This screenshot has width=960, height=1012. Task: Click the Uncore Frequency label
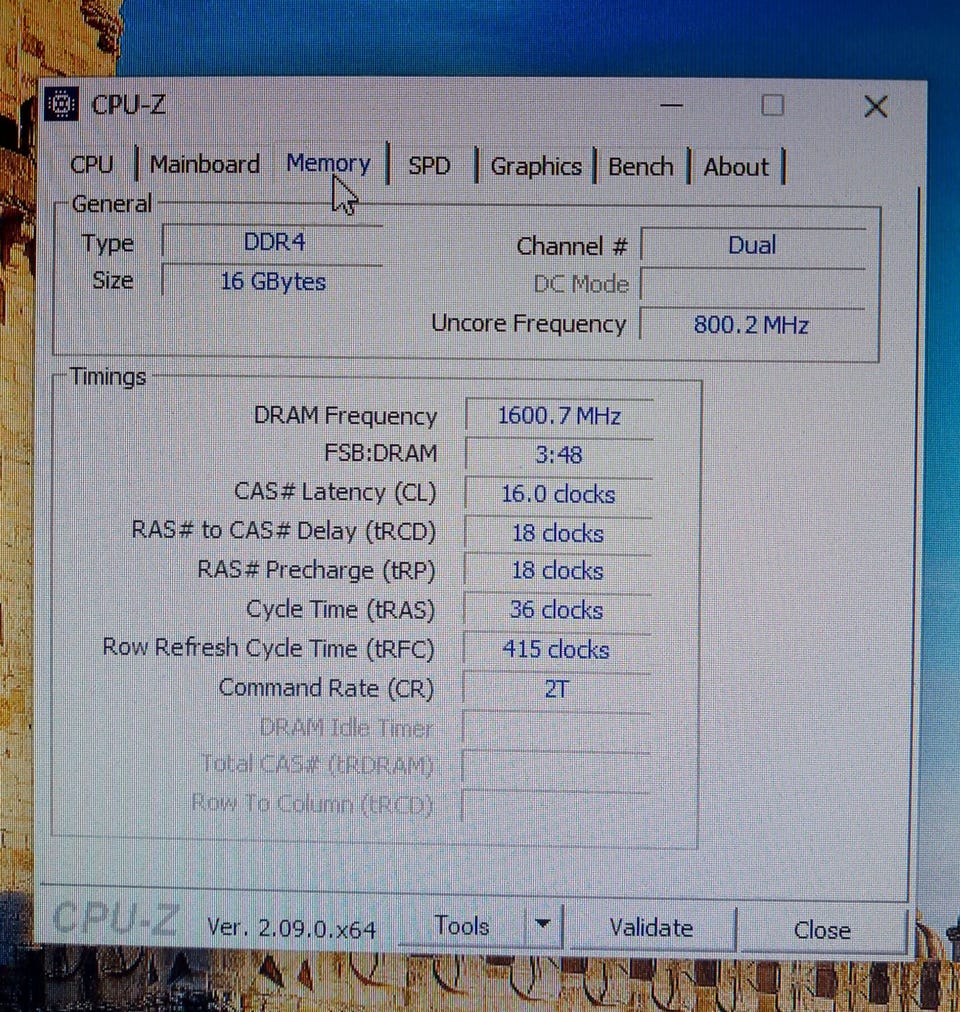click(529, 323)
